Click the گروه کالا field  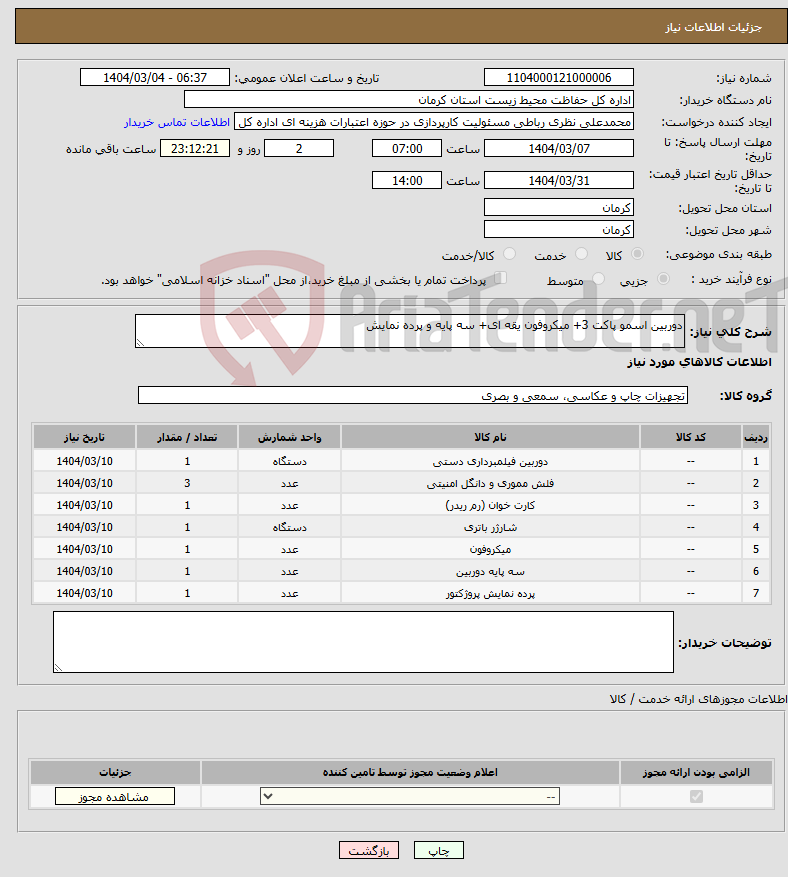coord(413,395)
